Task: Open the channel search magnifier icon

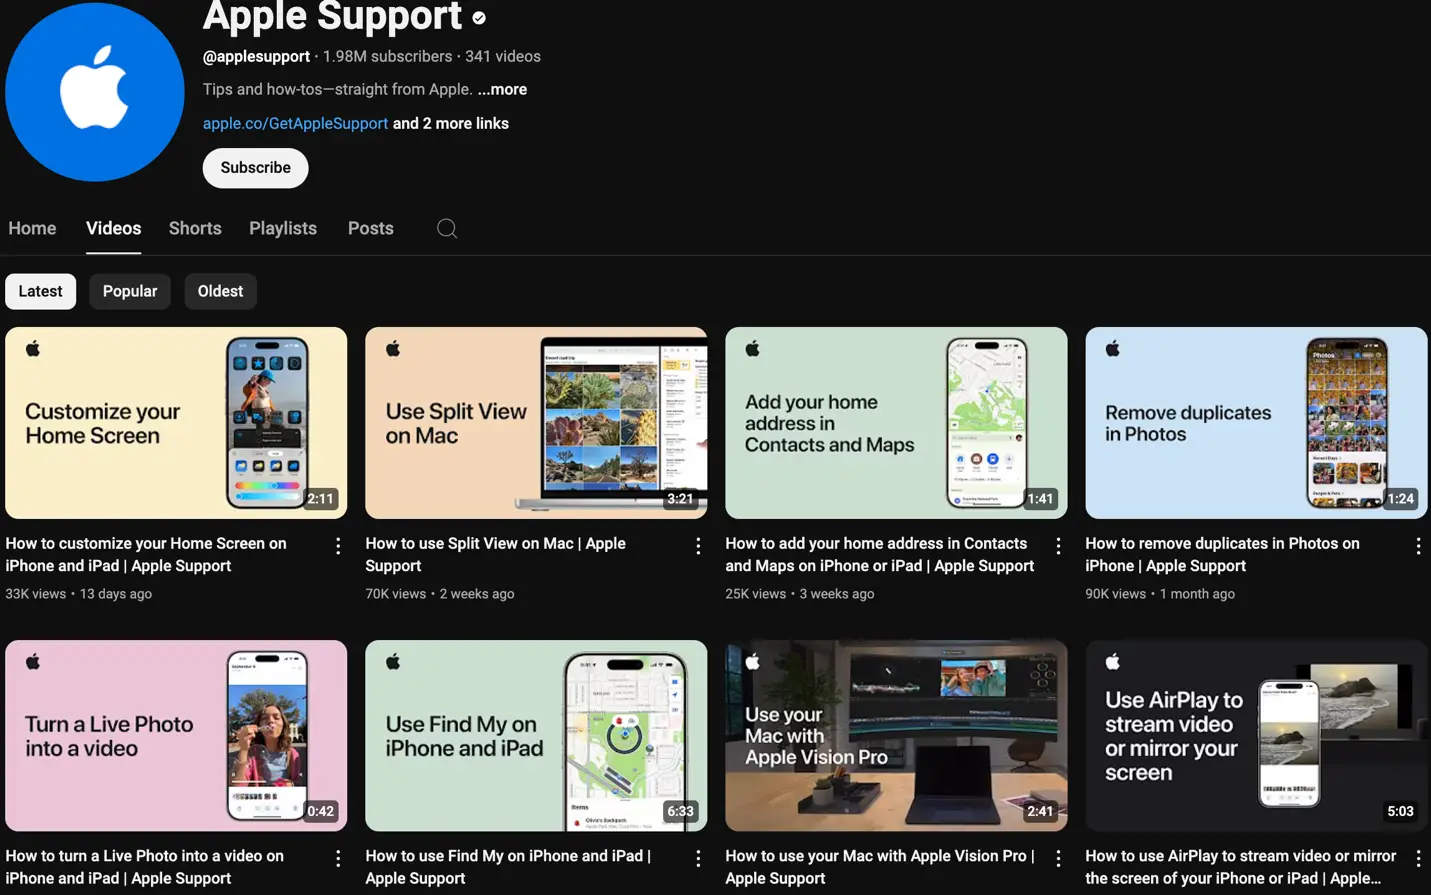Action: tap(447, 228)
